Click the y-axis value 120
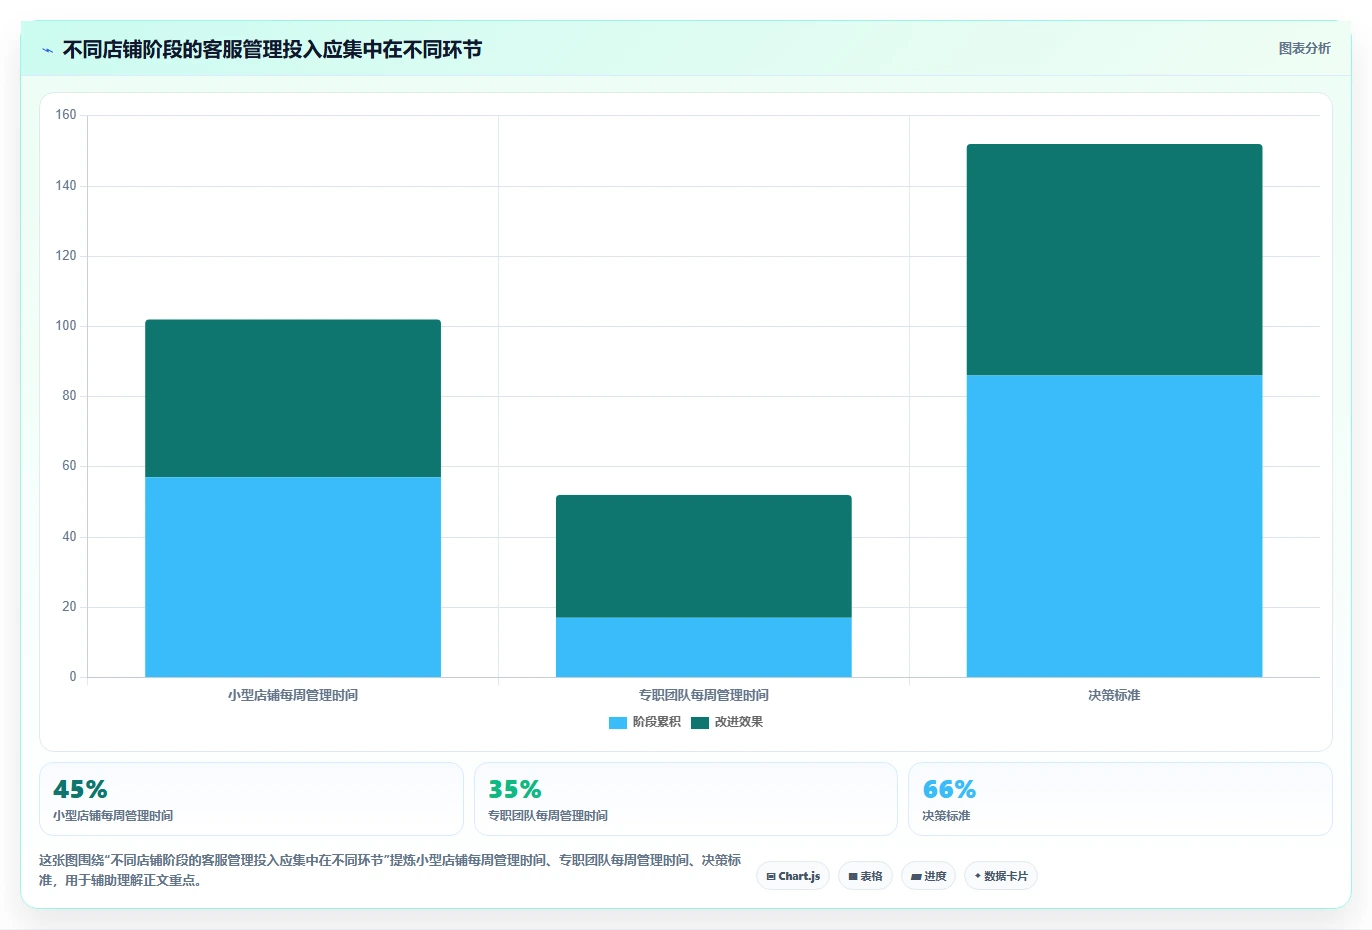Screen dimensions: 1372x930 [66, 256]
